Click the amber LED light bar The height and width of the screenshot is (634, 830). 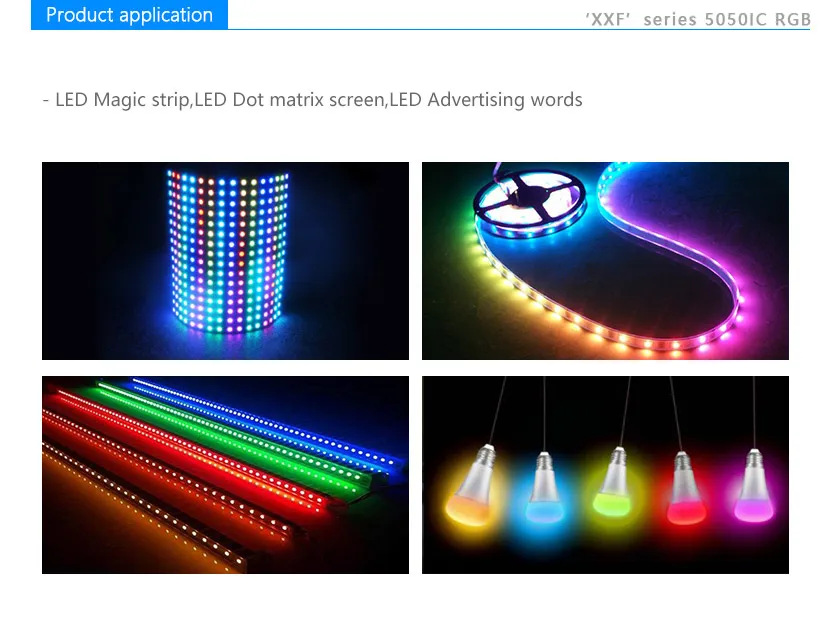(x=143, y=508)
